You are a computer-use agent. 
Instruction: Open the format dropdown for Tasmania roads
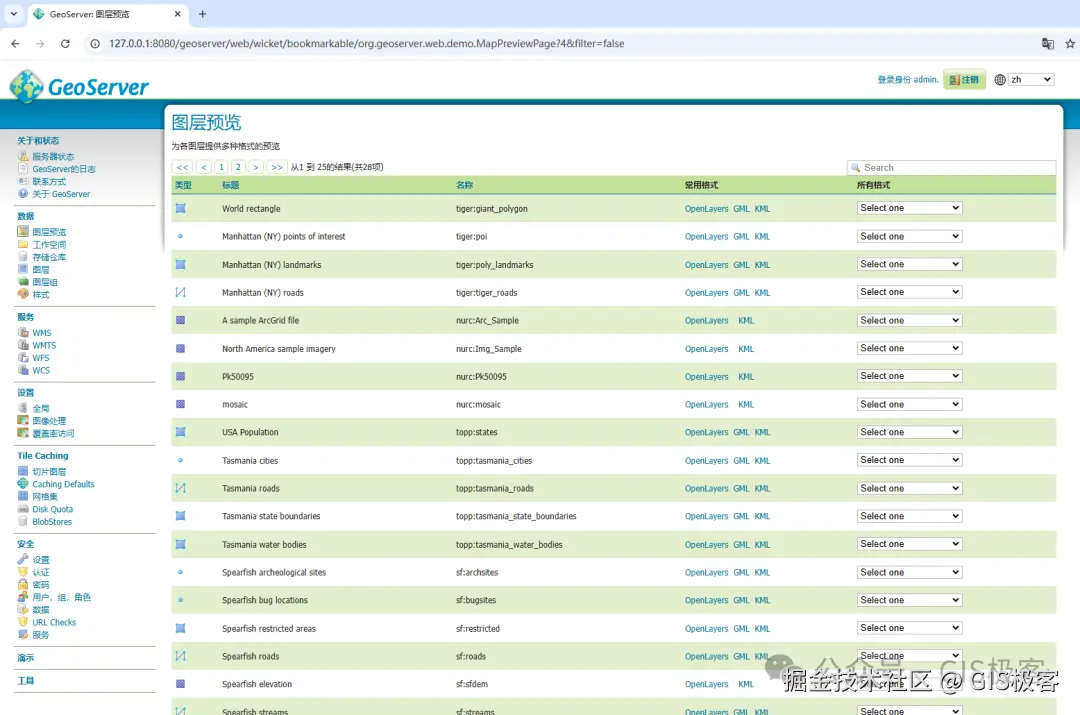tap(909, 488)
